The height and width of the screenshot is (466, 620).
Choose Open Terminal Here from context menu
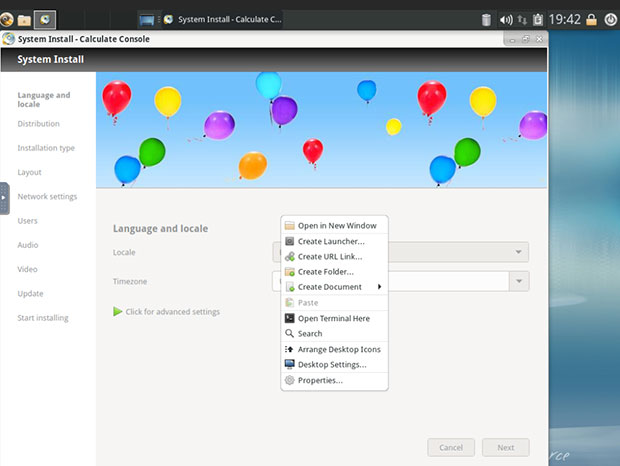coord(334,318)
